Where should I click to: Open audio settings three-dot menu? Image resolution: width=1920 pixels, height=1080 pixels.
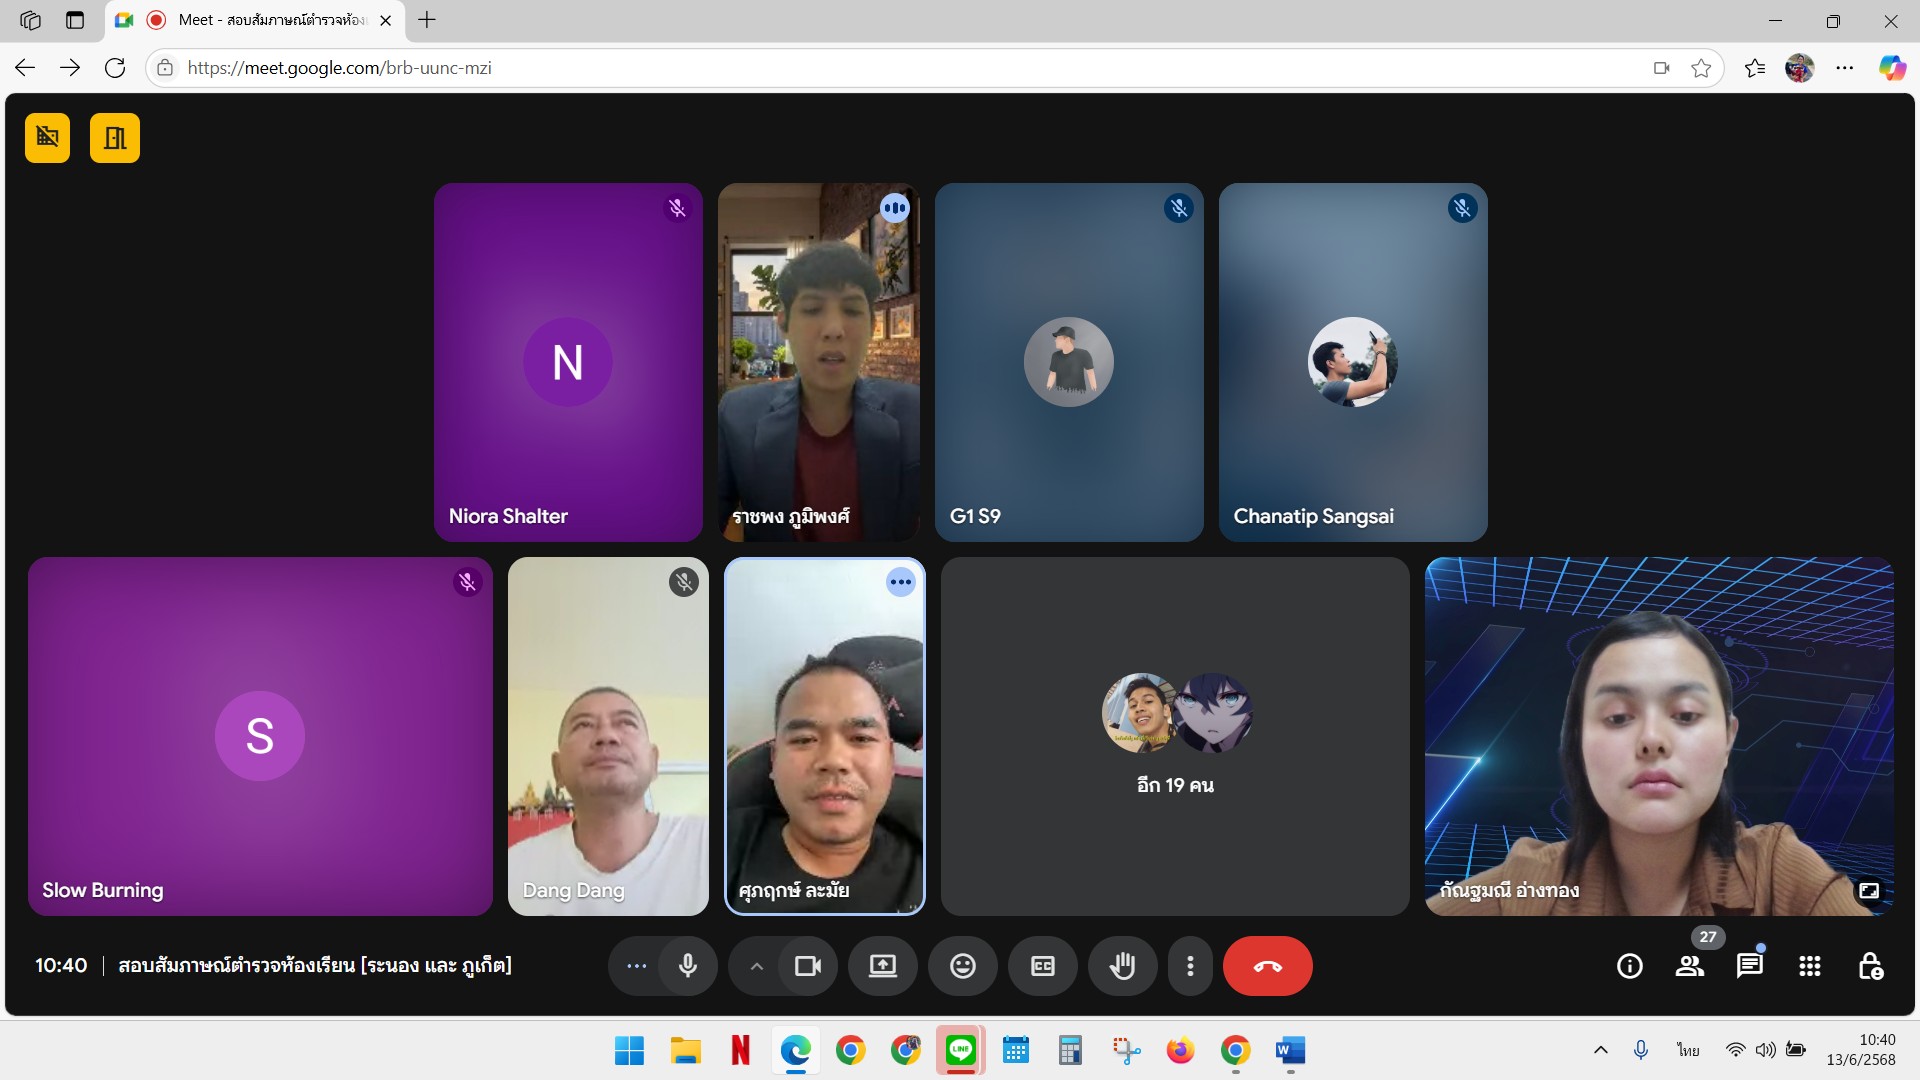click(x=636, y=966)
